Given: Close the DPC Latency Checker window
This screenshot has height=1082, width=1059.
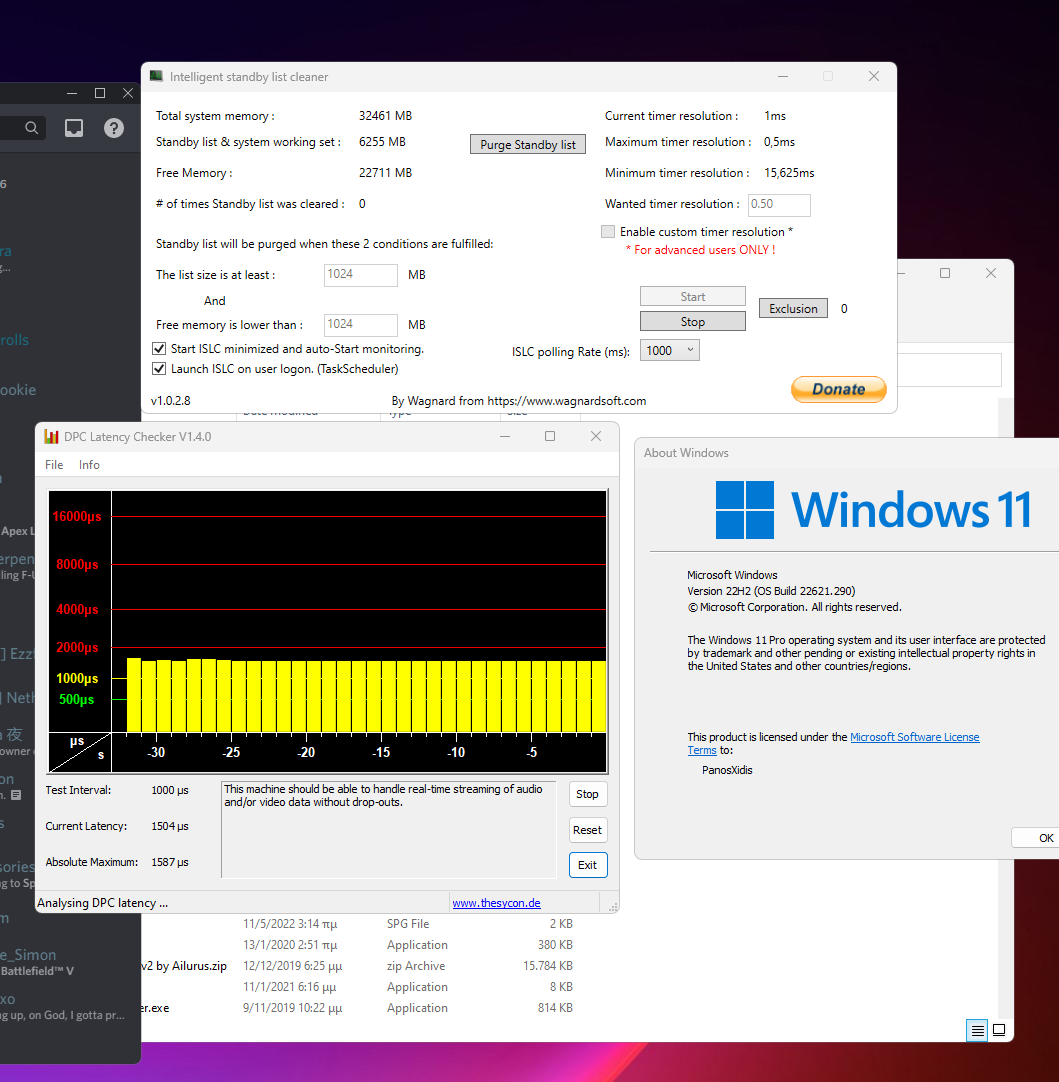Looking at the screenshot, I should click(x=596, y=436).
